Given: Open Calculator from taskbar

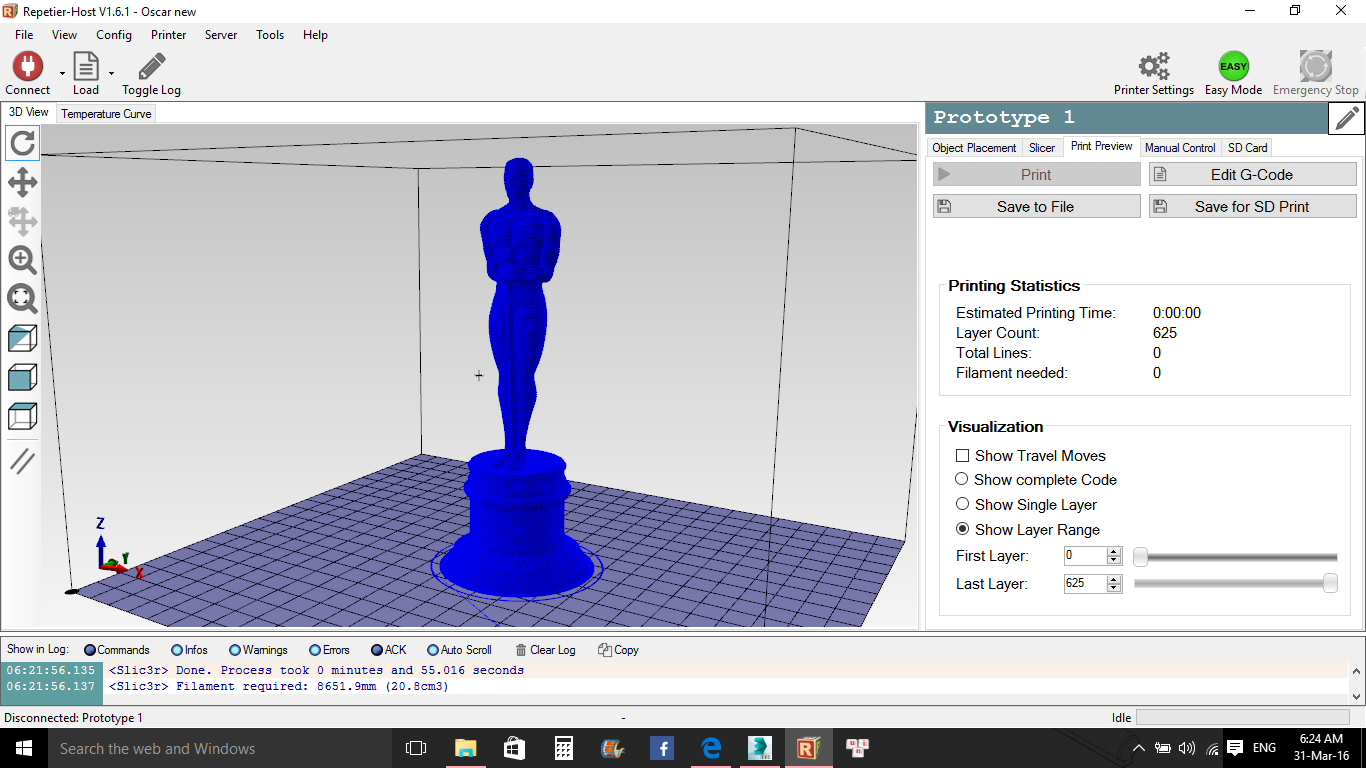Looking at the screenshot, I should pyautogui.click(x=563, y=748).
